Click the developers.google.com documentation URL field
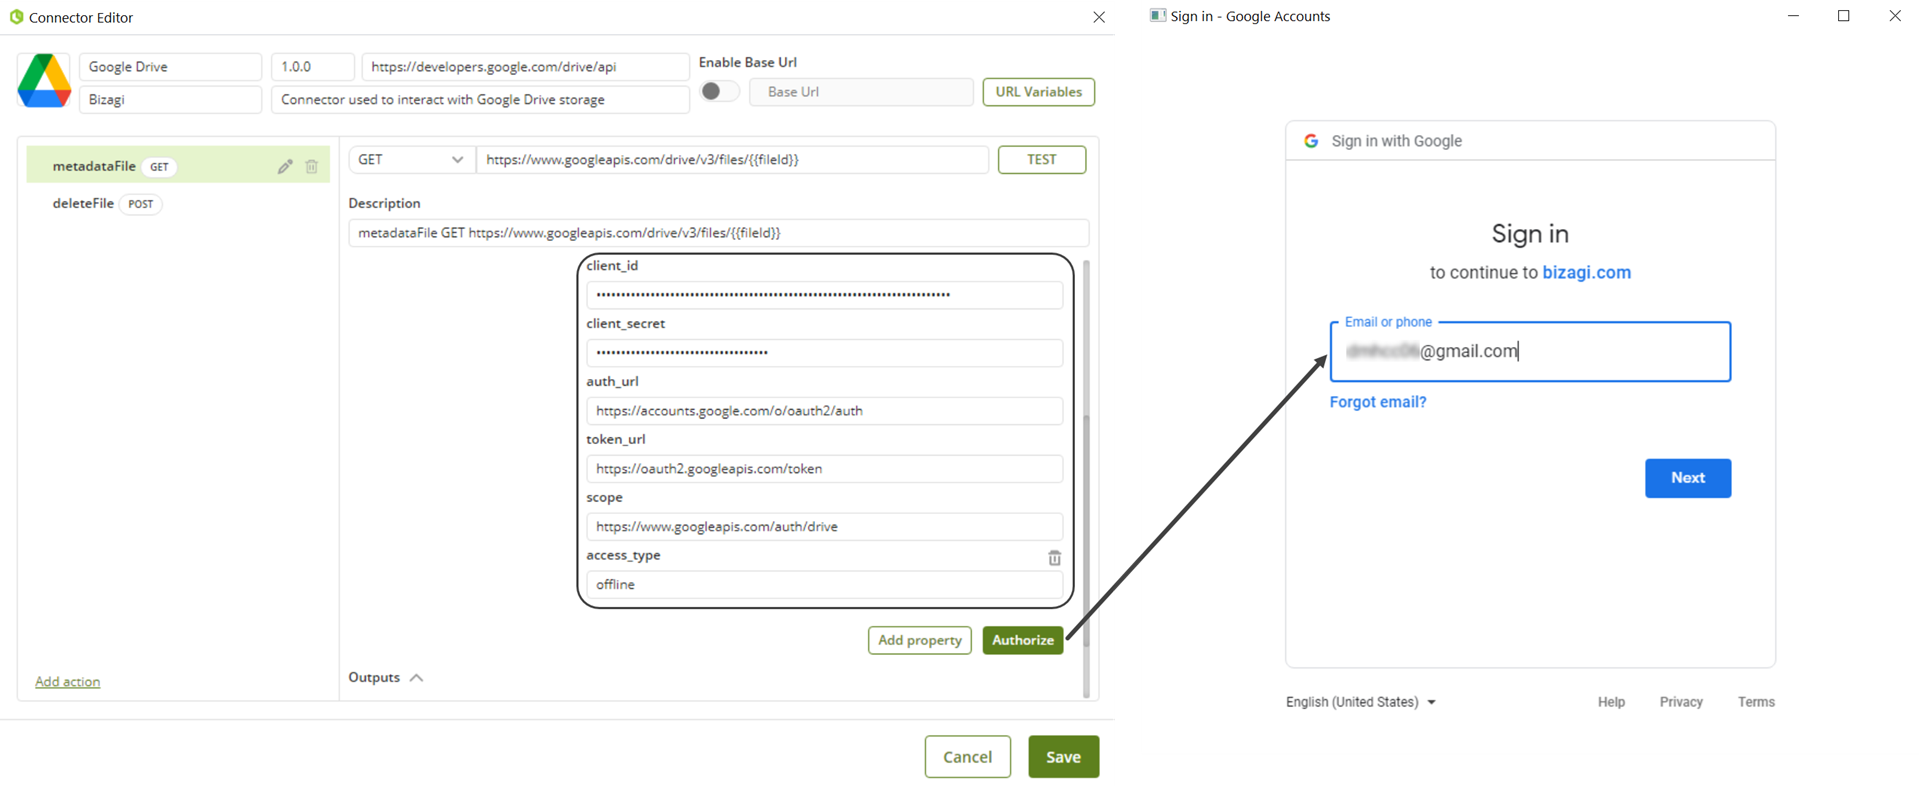 525,67
